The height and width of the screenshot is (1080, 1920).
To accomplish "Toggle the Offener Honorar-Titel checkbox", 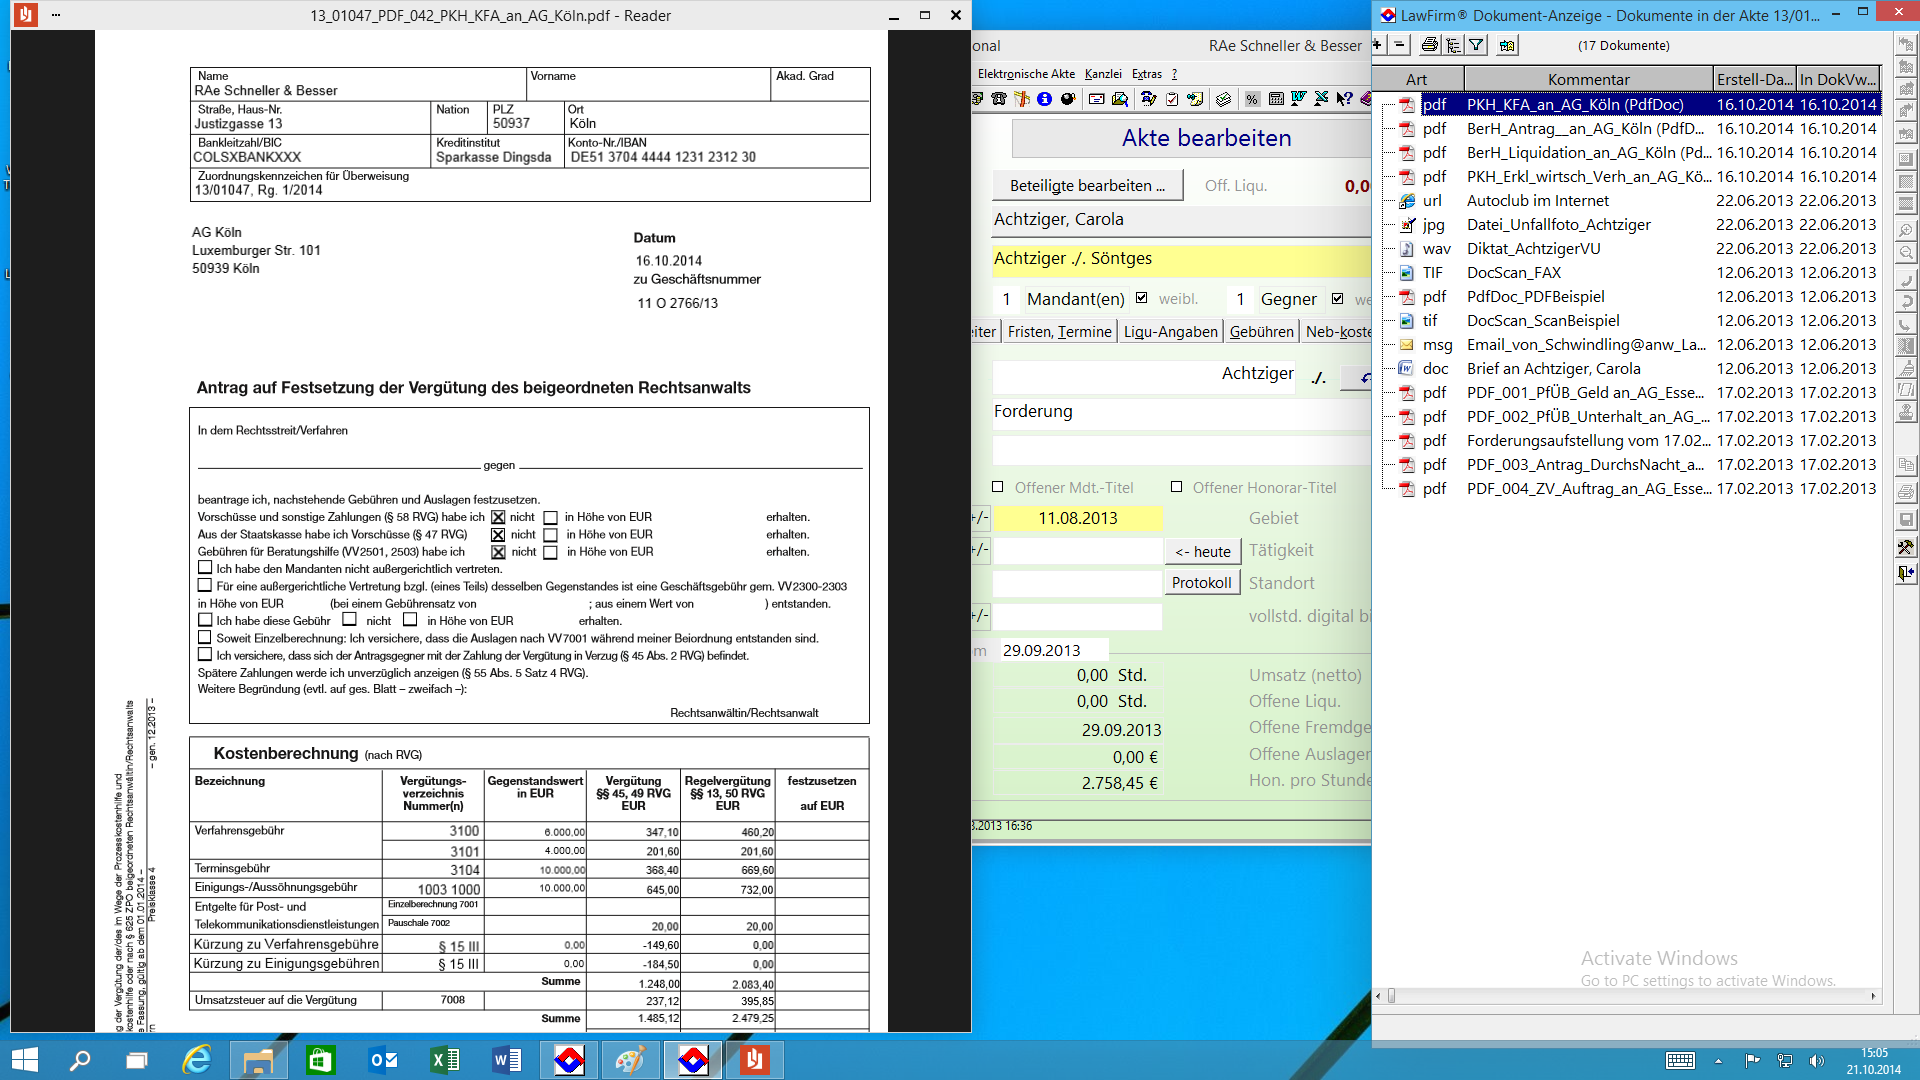I will coord(1176,487).
